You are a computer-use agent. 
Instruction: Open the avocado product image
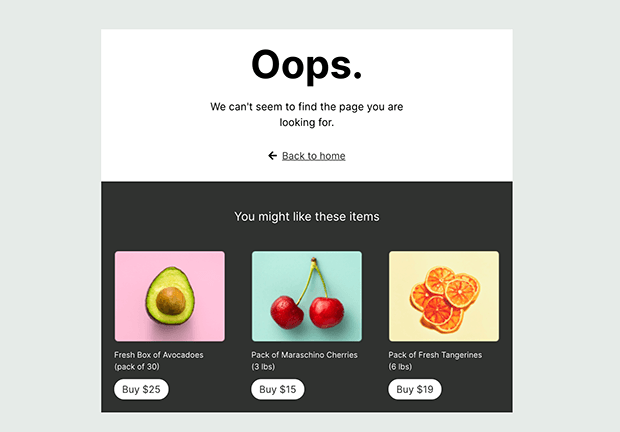170,296
